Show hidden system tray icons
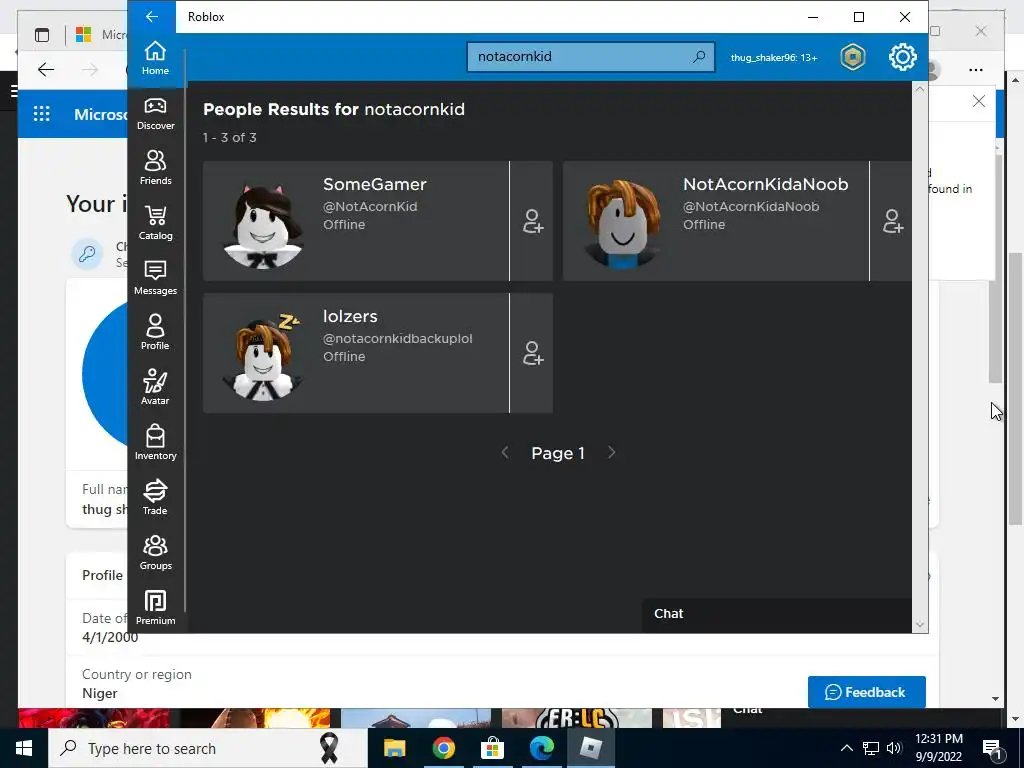This screenshot has height=768, width=1024. click(x=846, y=748)
